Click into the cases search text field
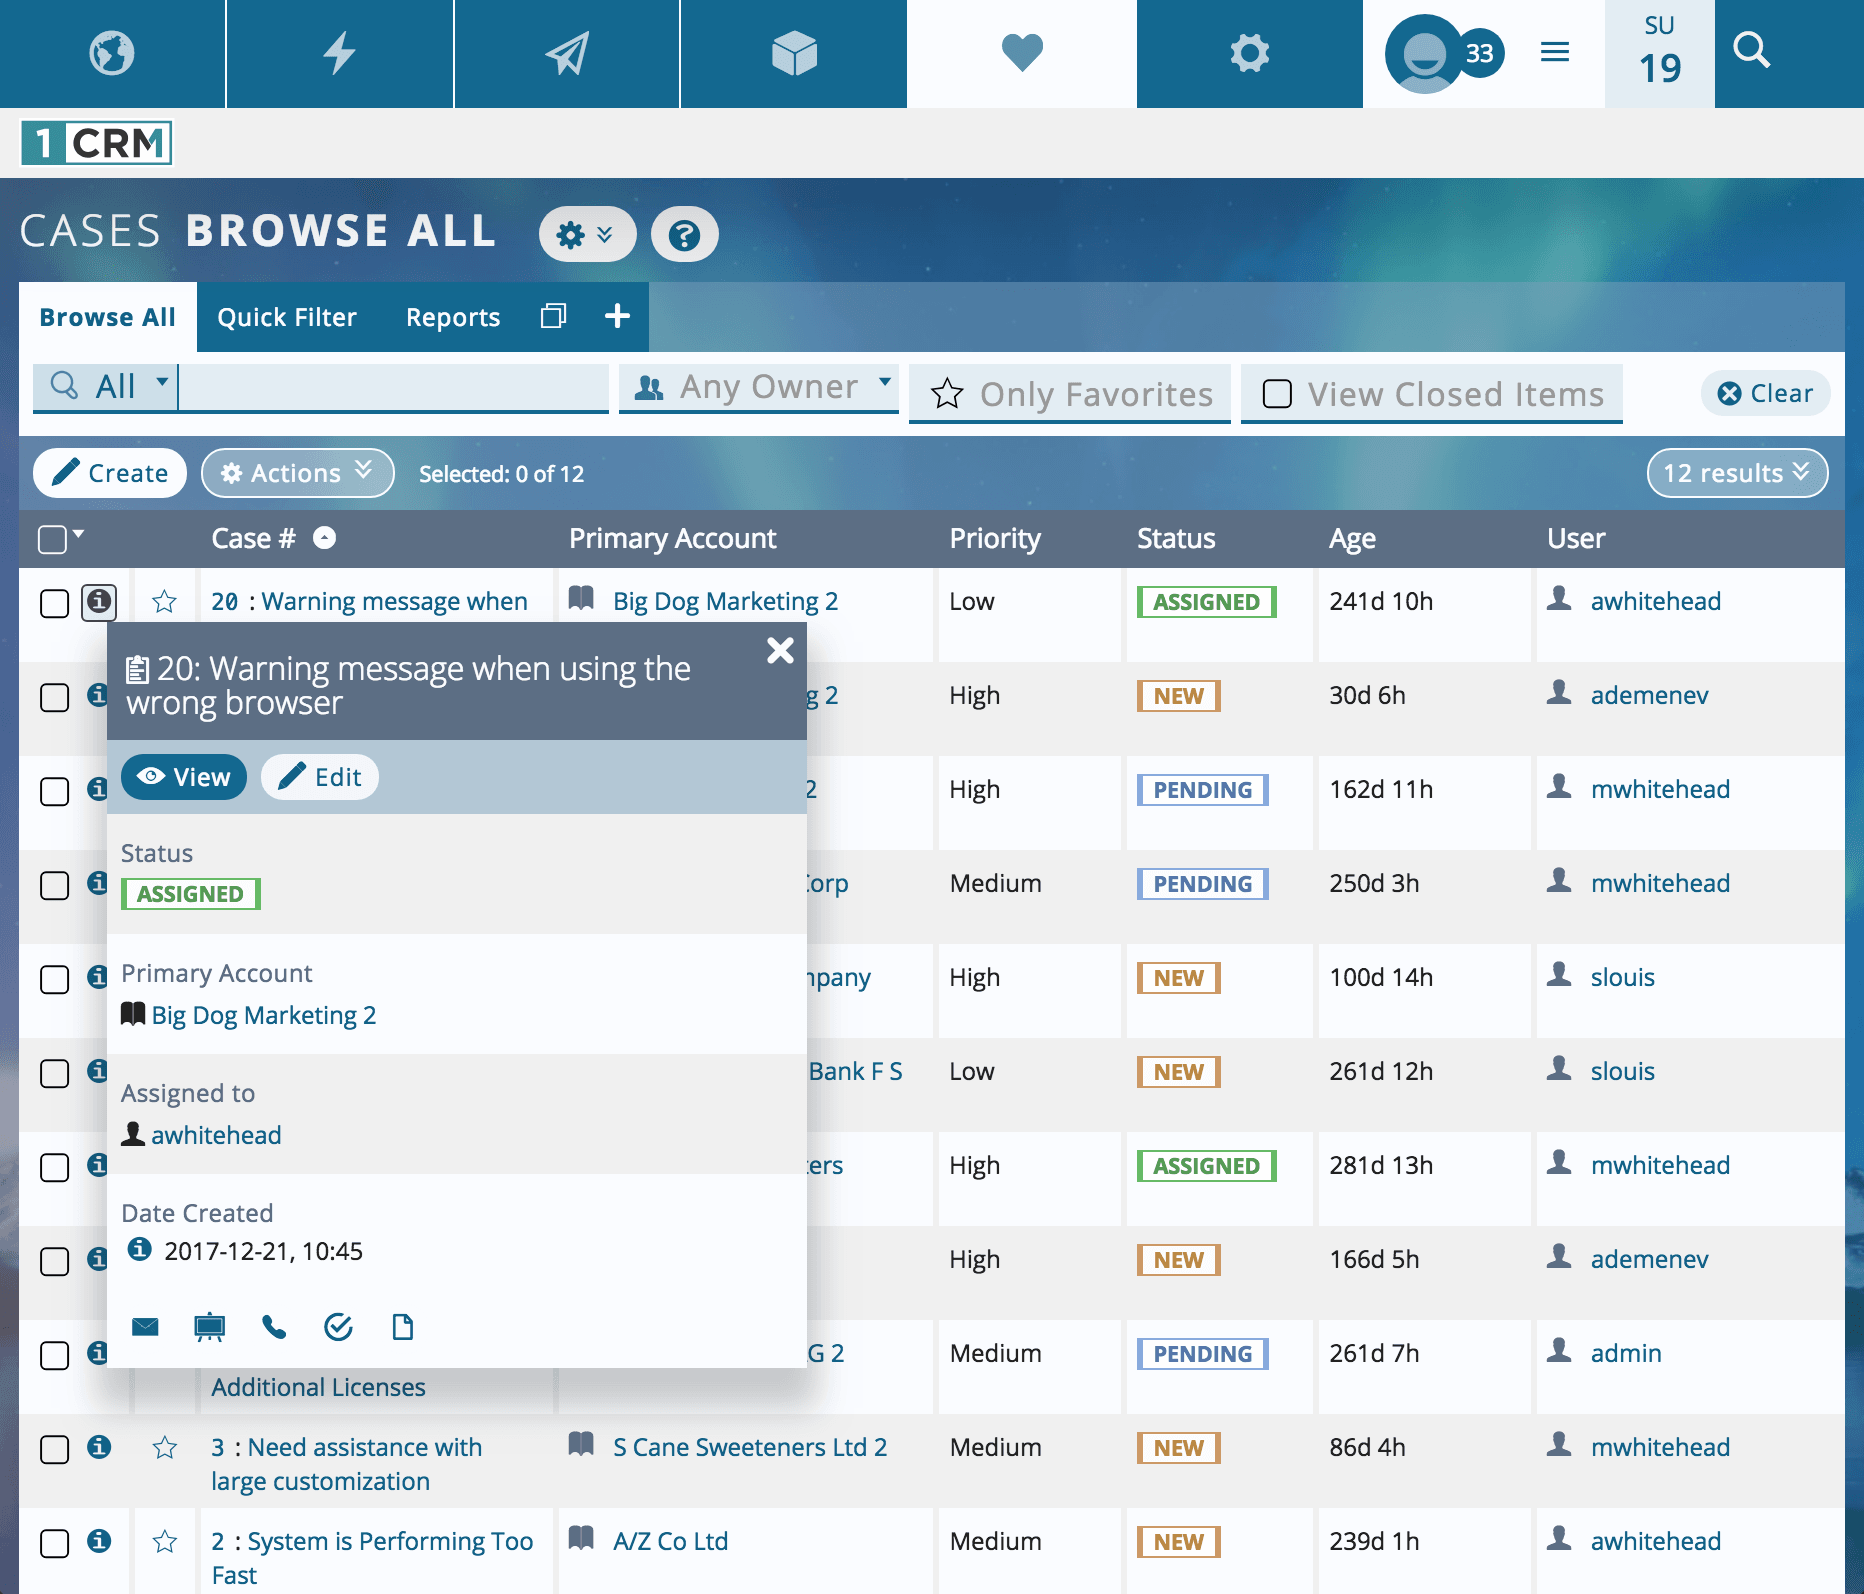Screen dimensions: 1864x1594 tap(393, 387)
